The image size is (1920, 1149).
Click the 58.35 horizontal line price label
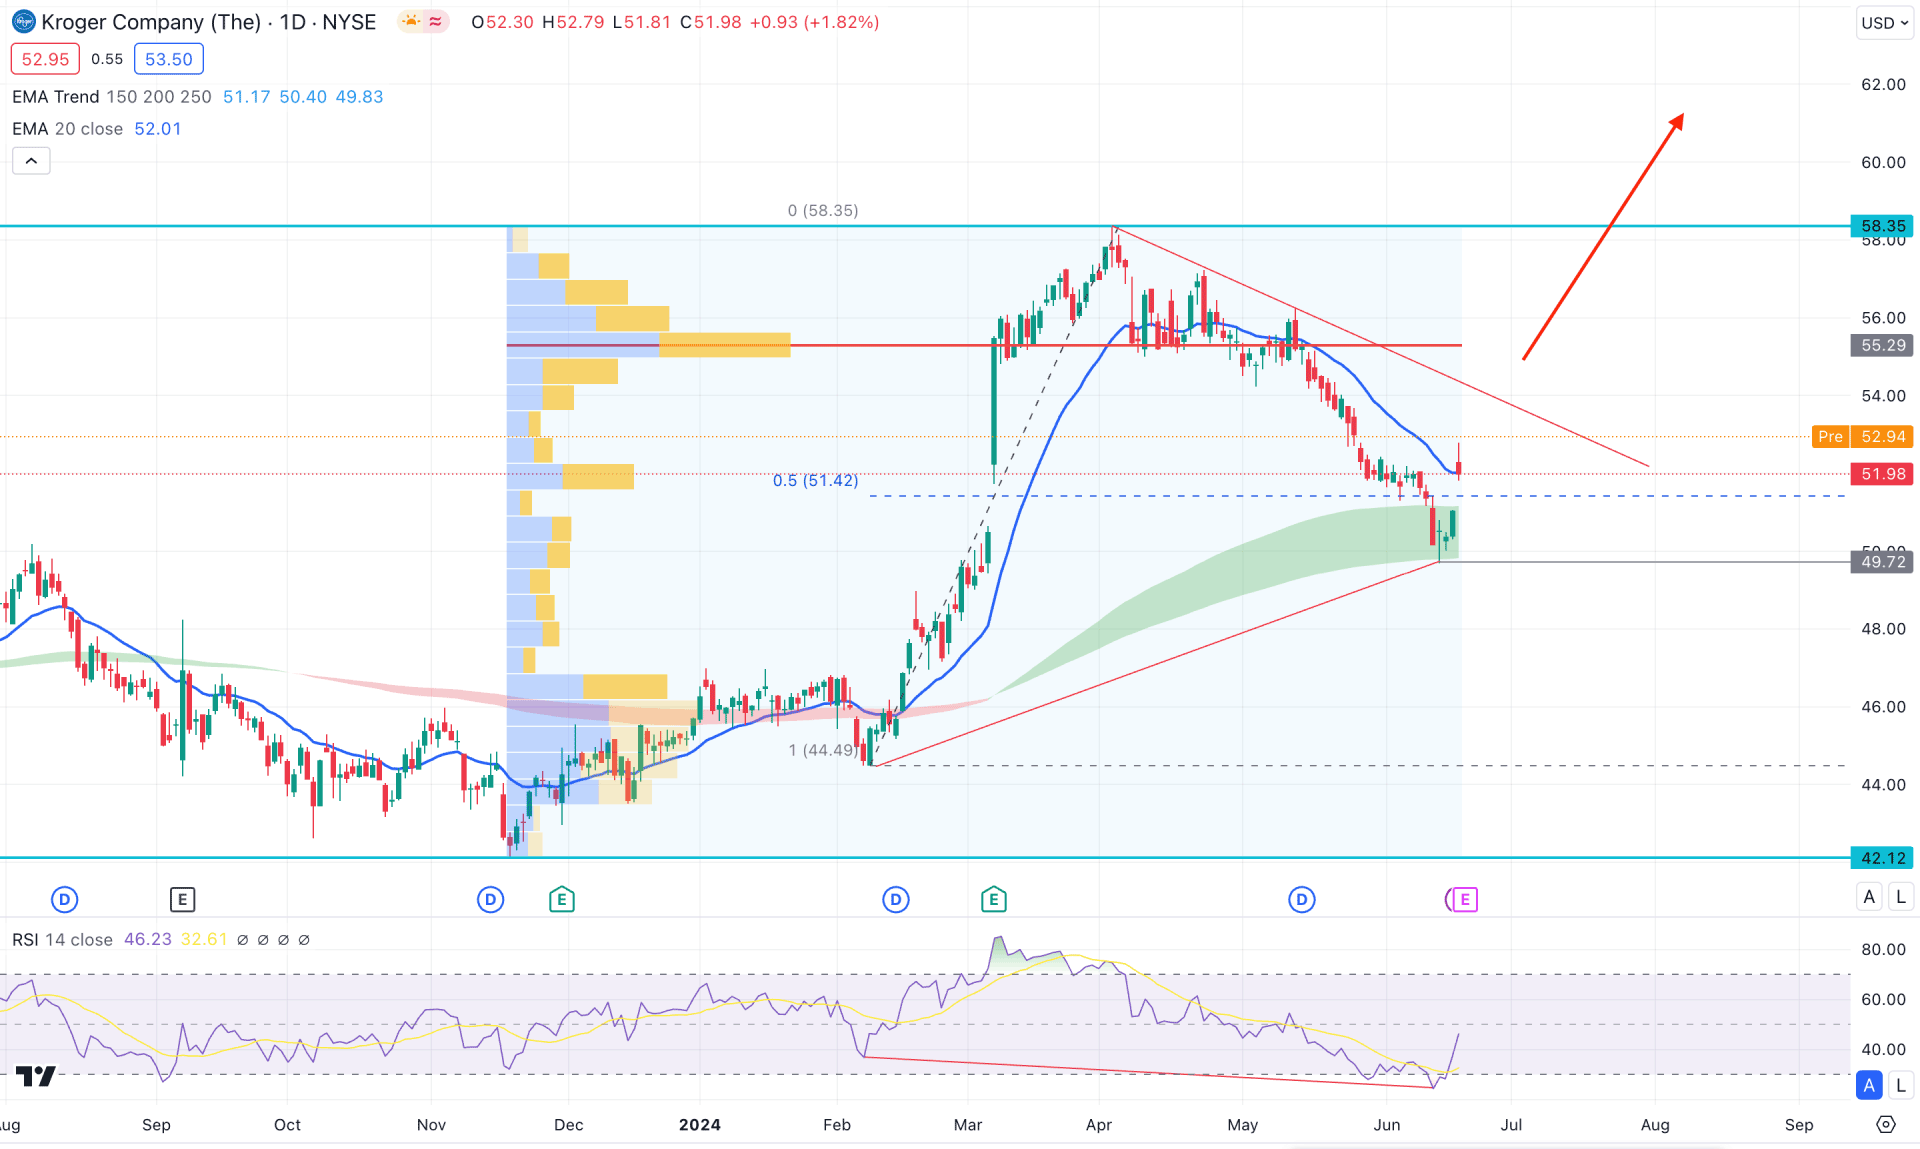(1882, 226)
